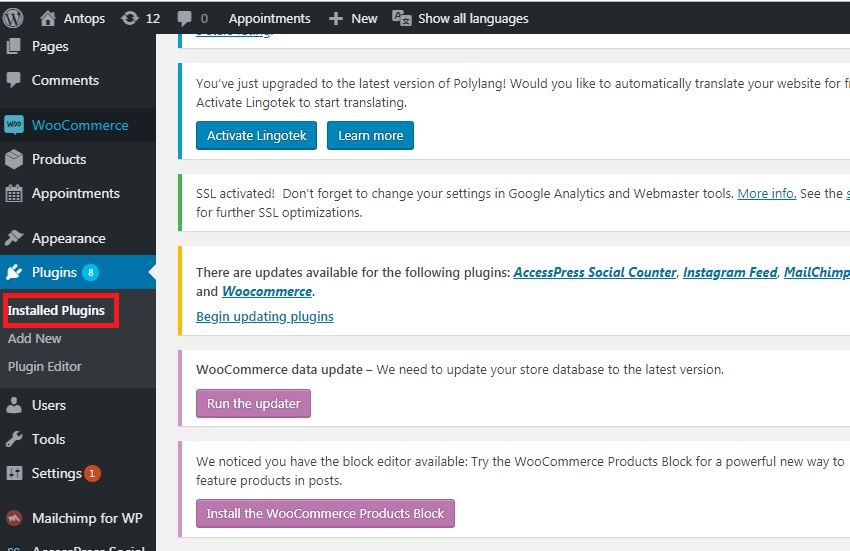Click the plus icon beside New
The image size is (850, 551).
[336, 19]
